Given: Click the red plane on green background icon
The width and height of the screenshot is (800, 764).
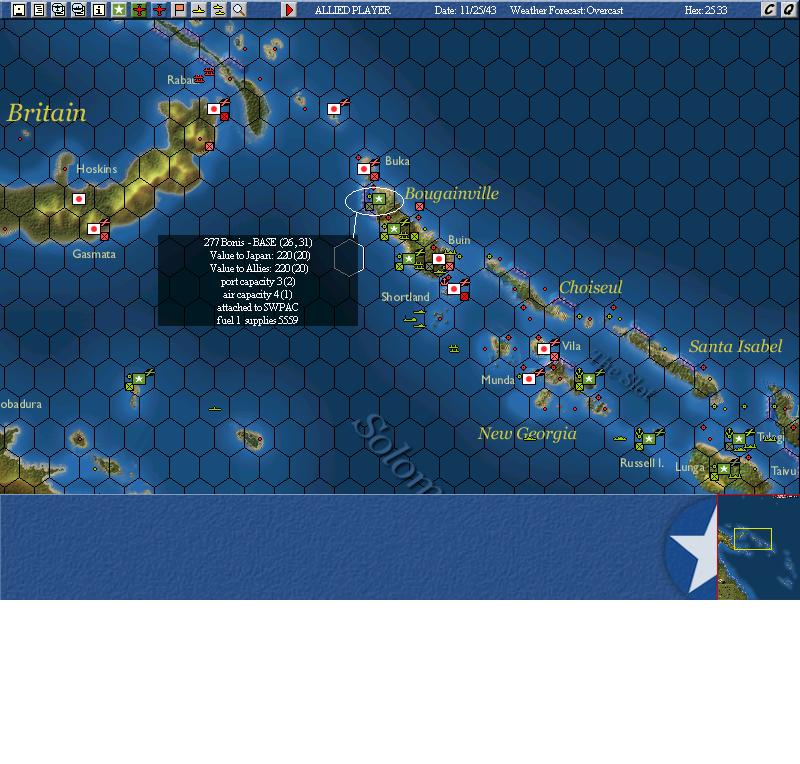Looking at the screenshot, I should 139,9.
